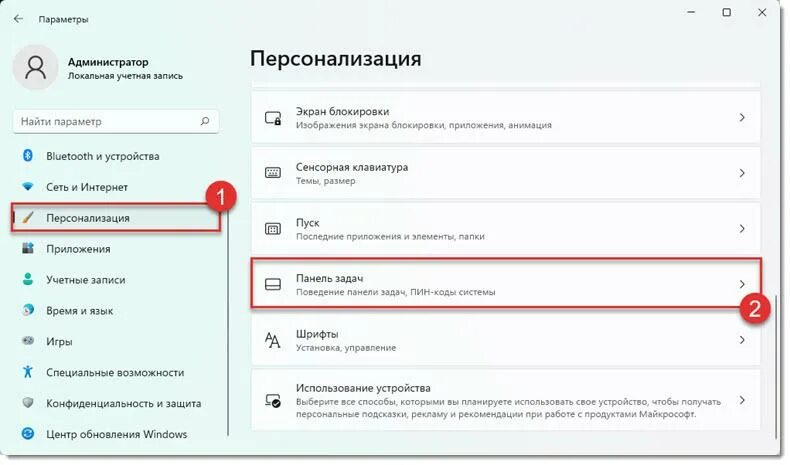790x465 pixels.
Task: Open Время и язык section
Action: click(116, 310)
